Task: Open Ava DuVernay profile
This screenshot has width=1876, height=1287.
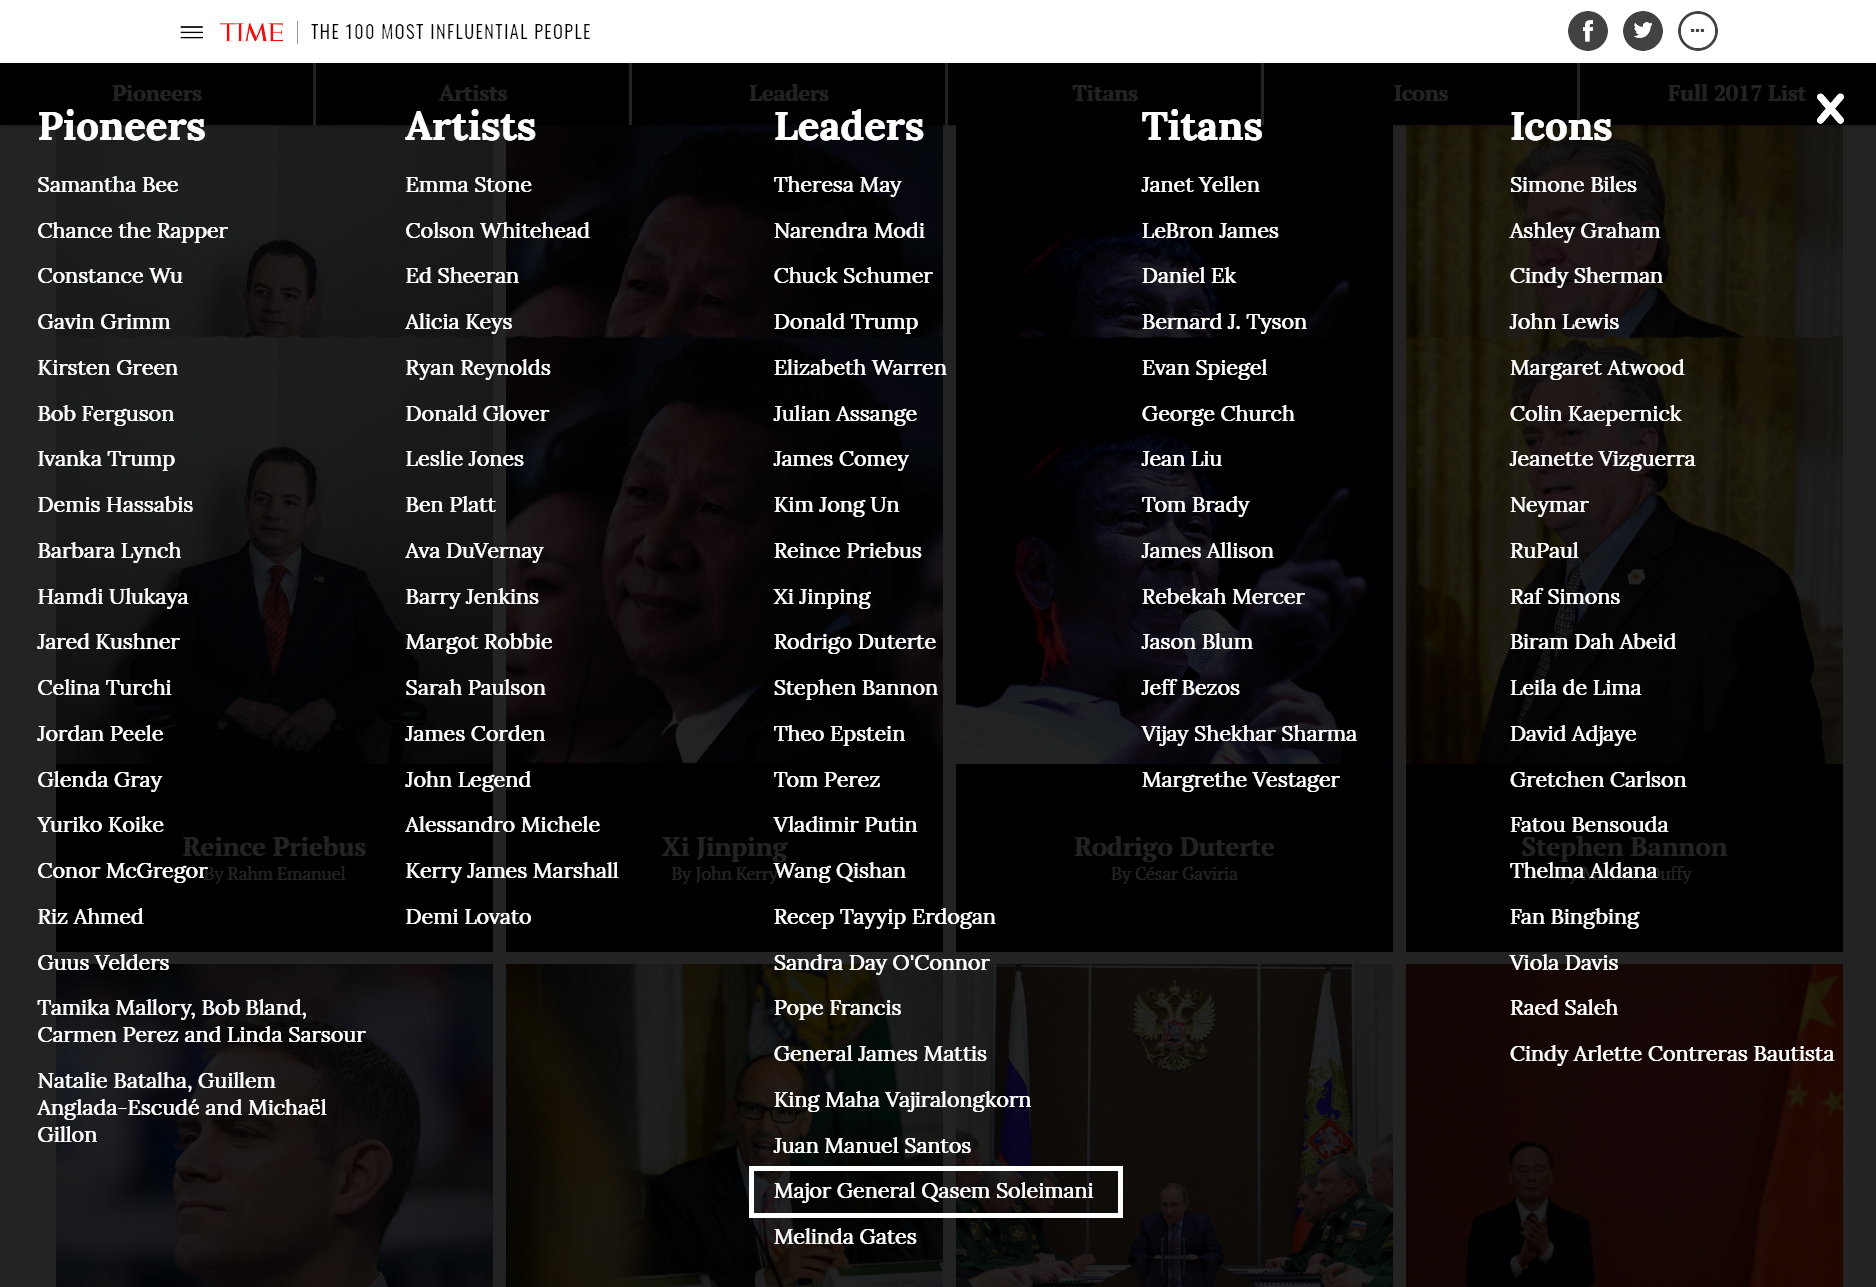Action: [x=474, y=551]
